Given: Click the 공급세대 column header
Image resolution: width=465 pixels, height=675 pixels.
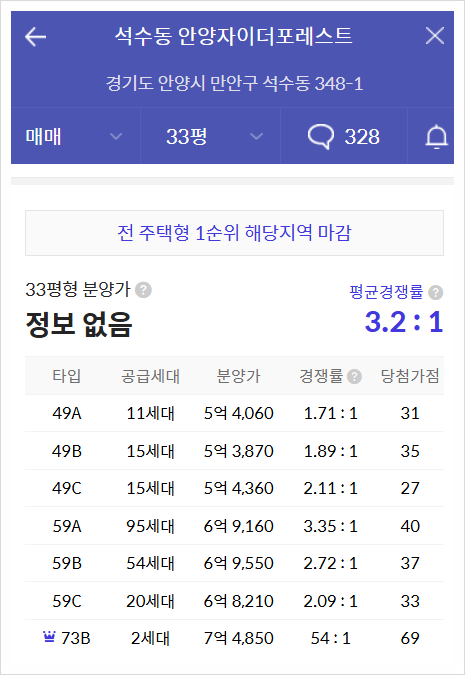Looking at the screenshot, I should point(150,376).
